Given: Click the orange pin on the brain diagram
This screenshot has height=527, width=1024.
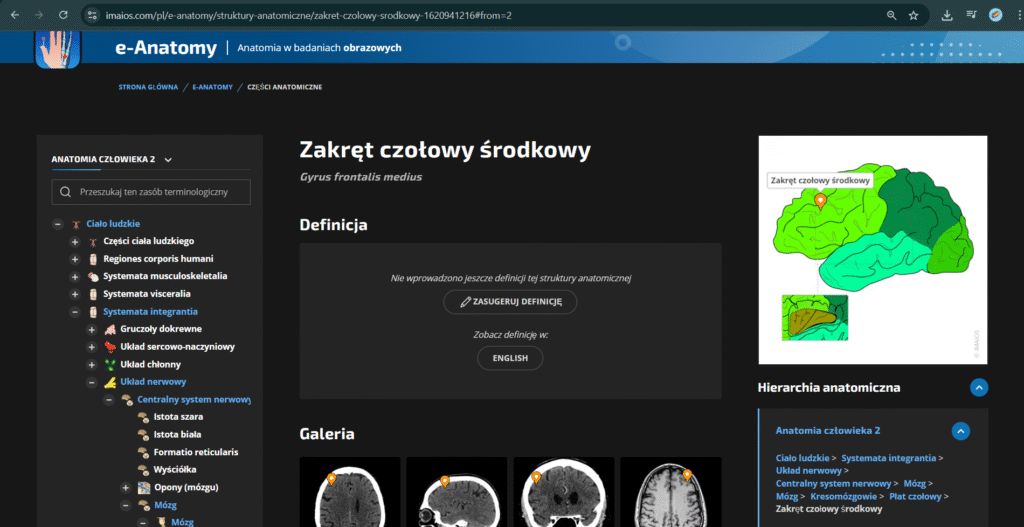Looking at the screenshot, I should coord(820,201).
